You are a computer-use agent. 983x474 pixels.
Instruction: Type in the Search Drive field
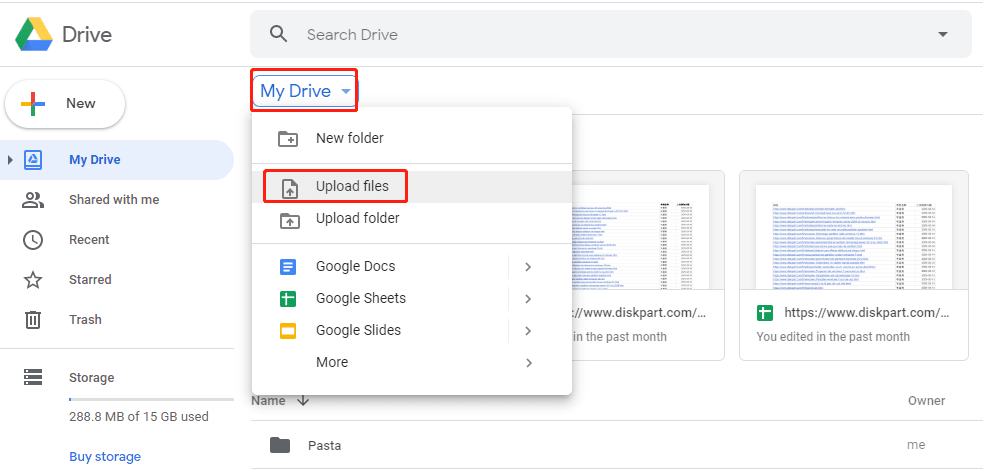pyautogui.click(x=611, y=34)
